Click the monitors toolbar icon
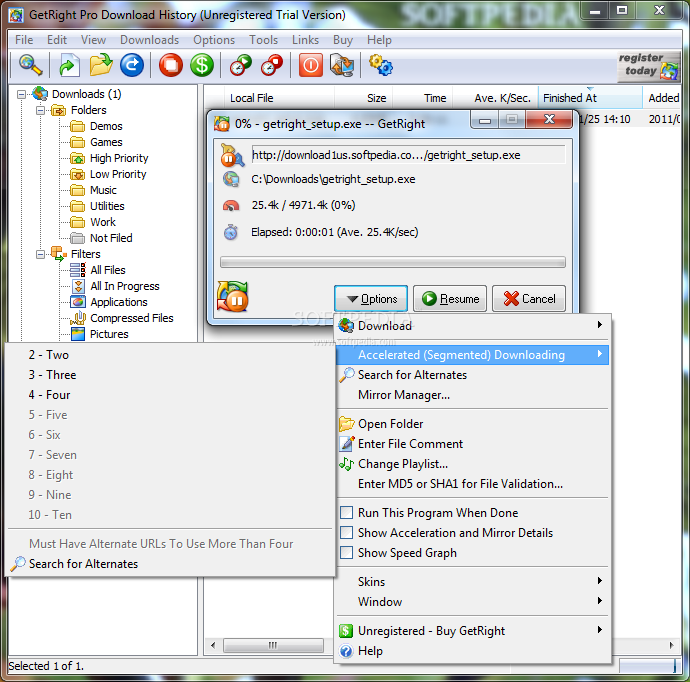The image size is (690, 682). 342,65
